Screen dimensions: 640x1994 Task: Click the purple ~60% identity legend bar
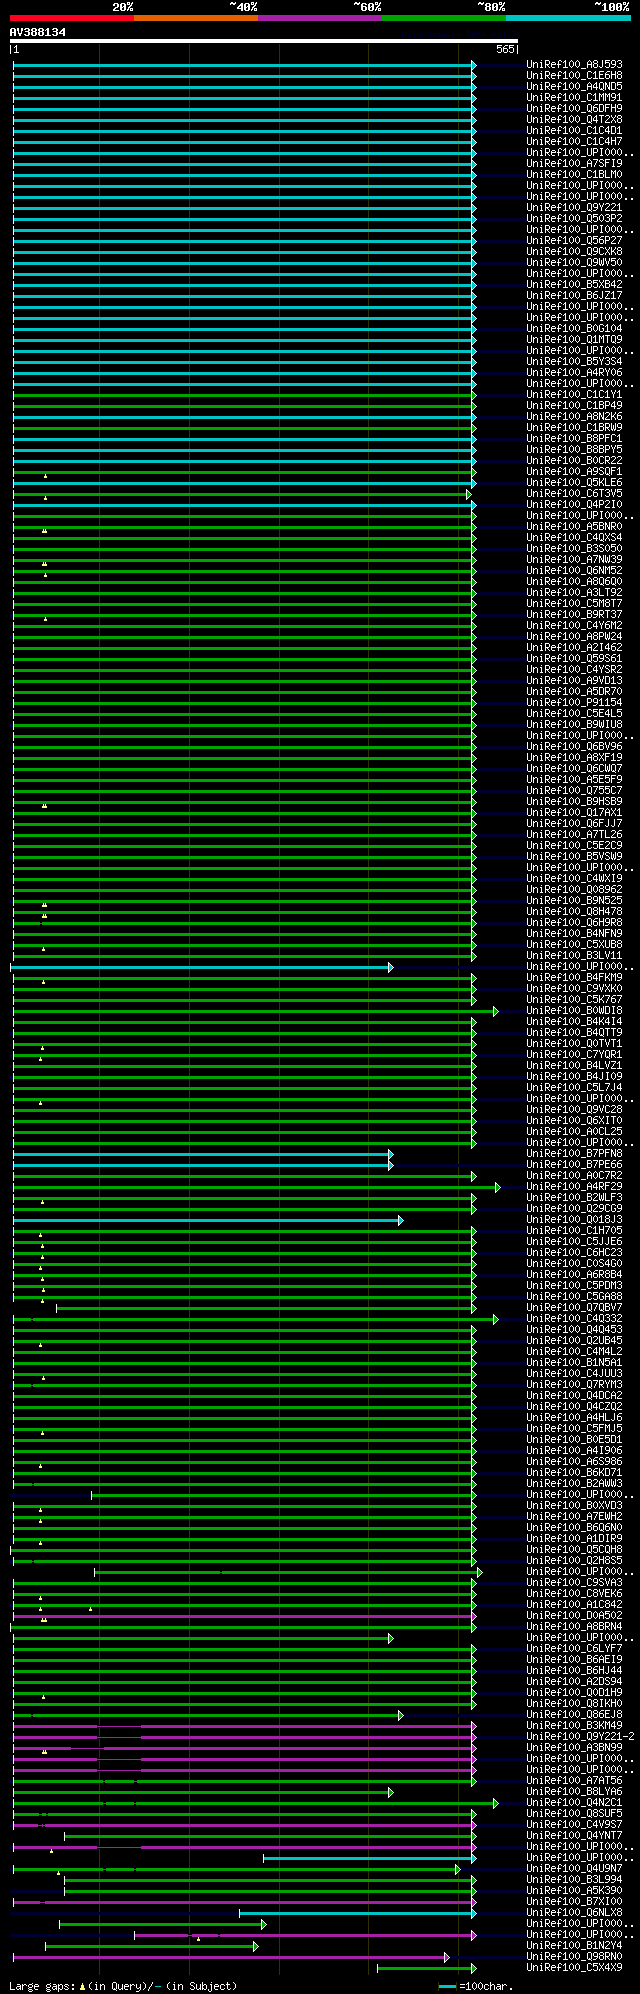coord(320,18)
